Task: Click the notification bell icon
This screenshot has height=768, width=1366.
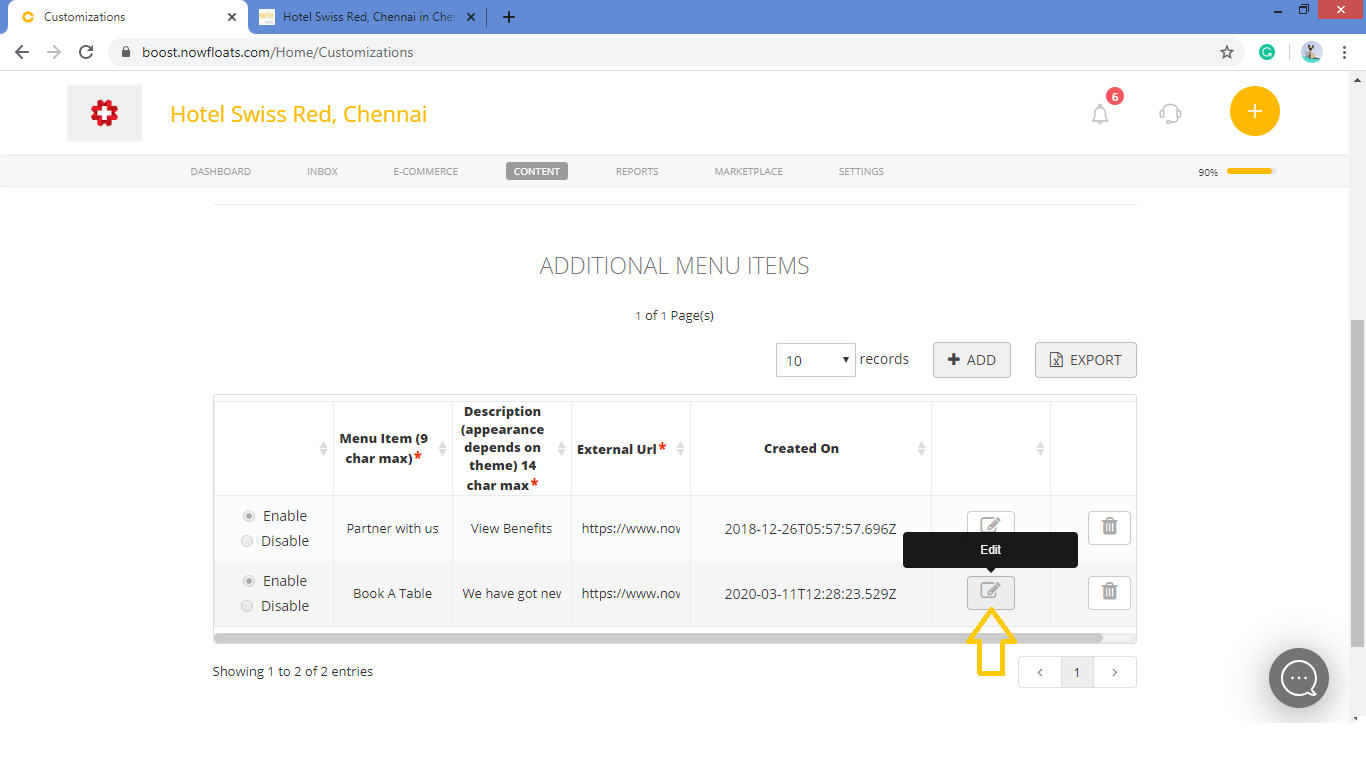Action: coord(1100,114)
